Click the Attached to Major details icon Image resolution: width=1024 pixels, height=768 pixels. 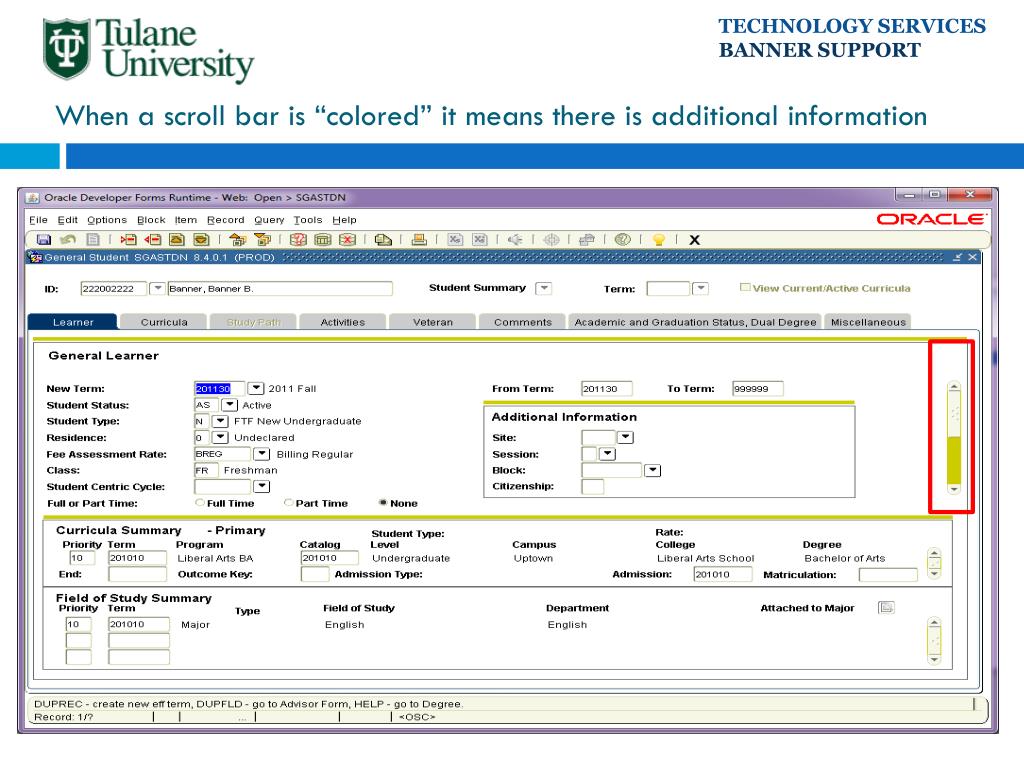click(x=886, y=608)
